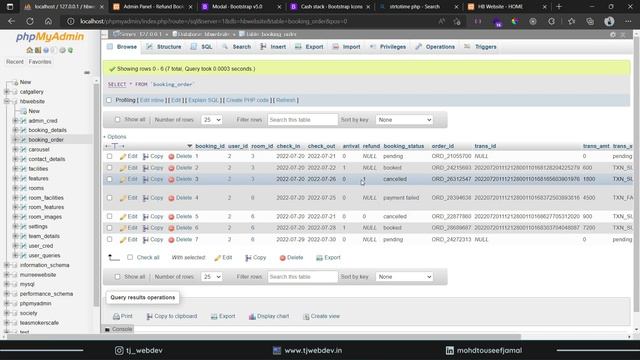Switch to Admin Panel - Refund Bookings browser tab
Image resolution: width=640 pixels, height=360 pixels.
tap(153, 7)
